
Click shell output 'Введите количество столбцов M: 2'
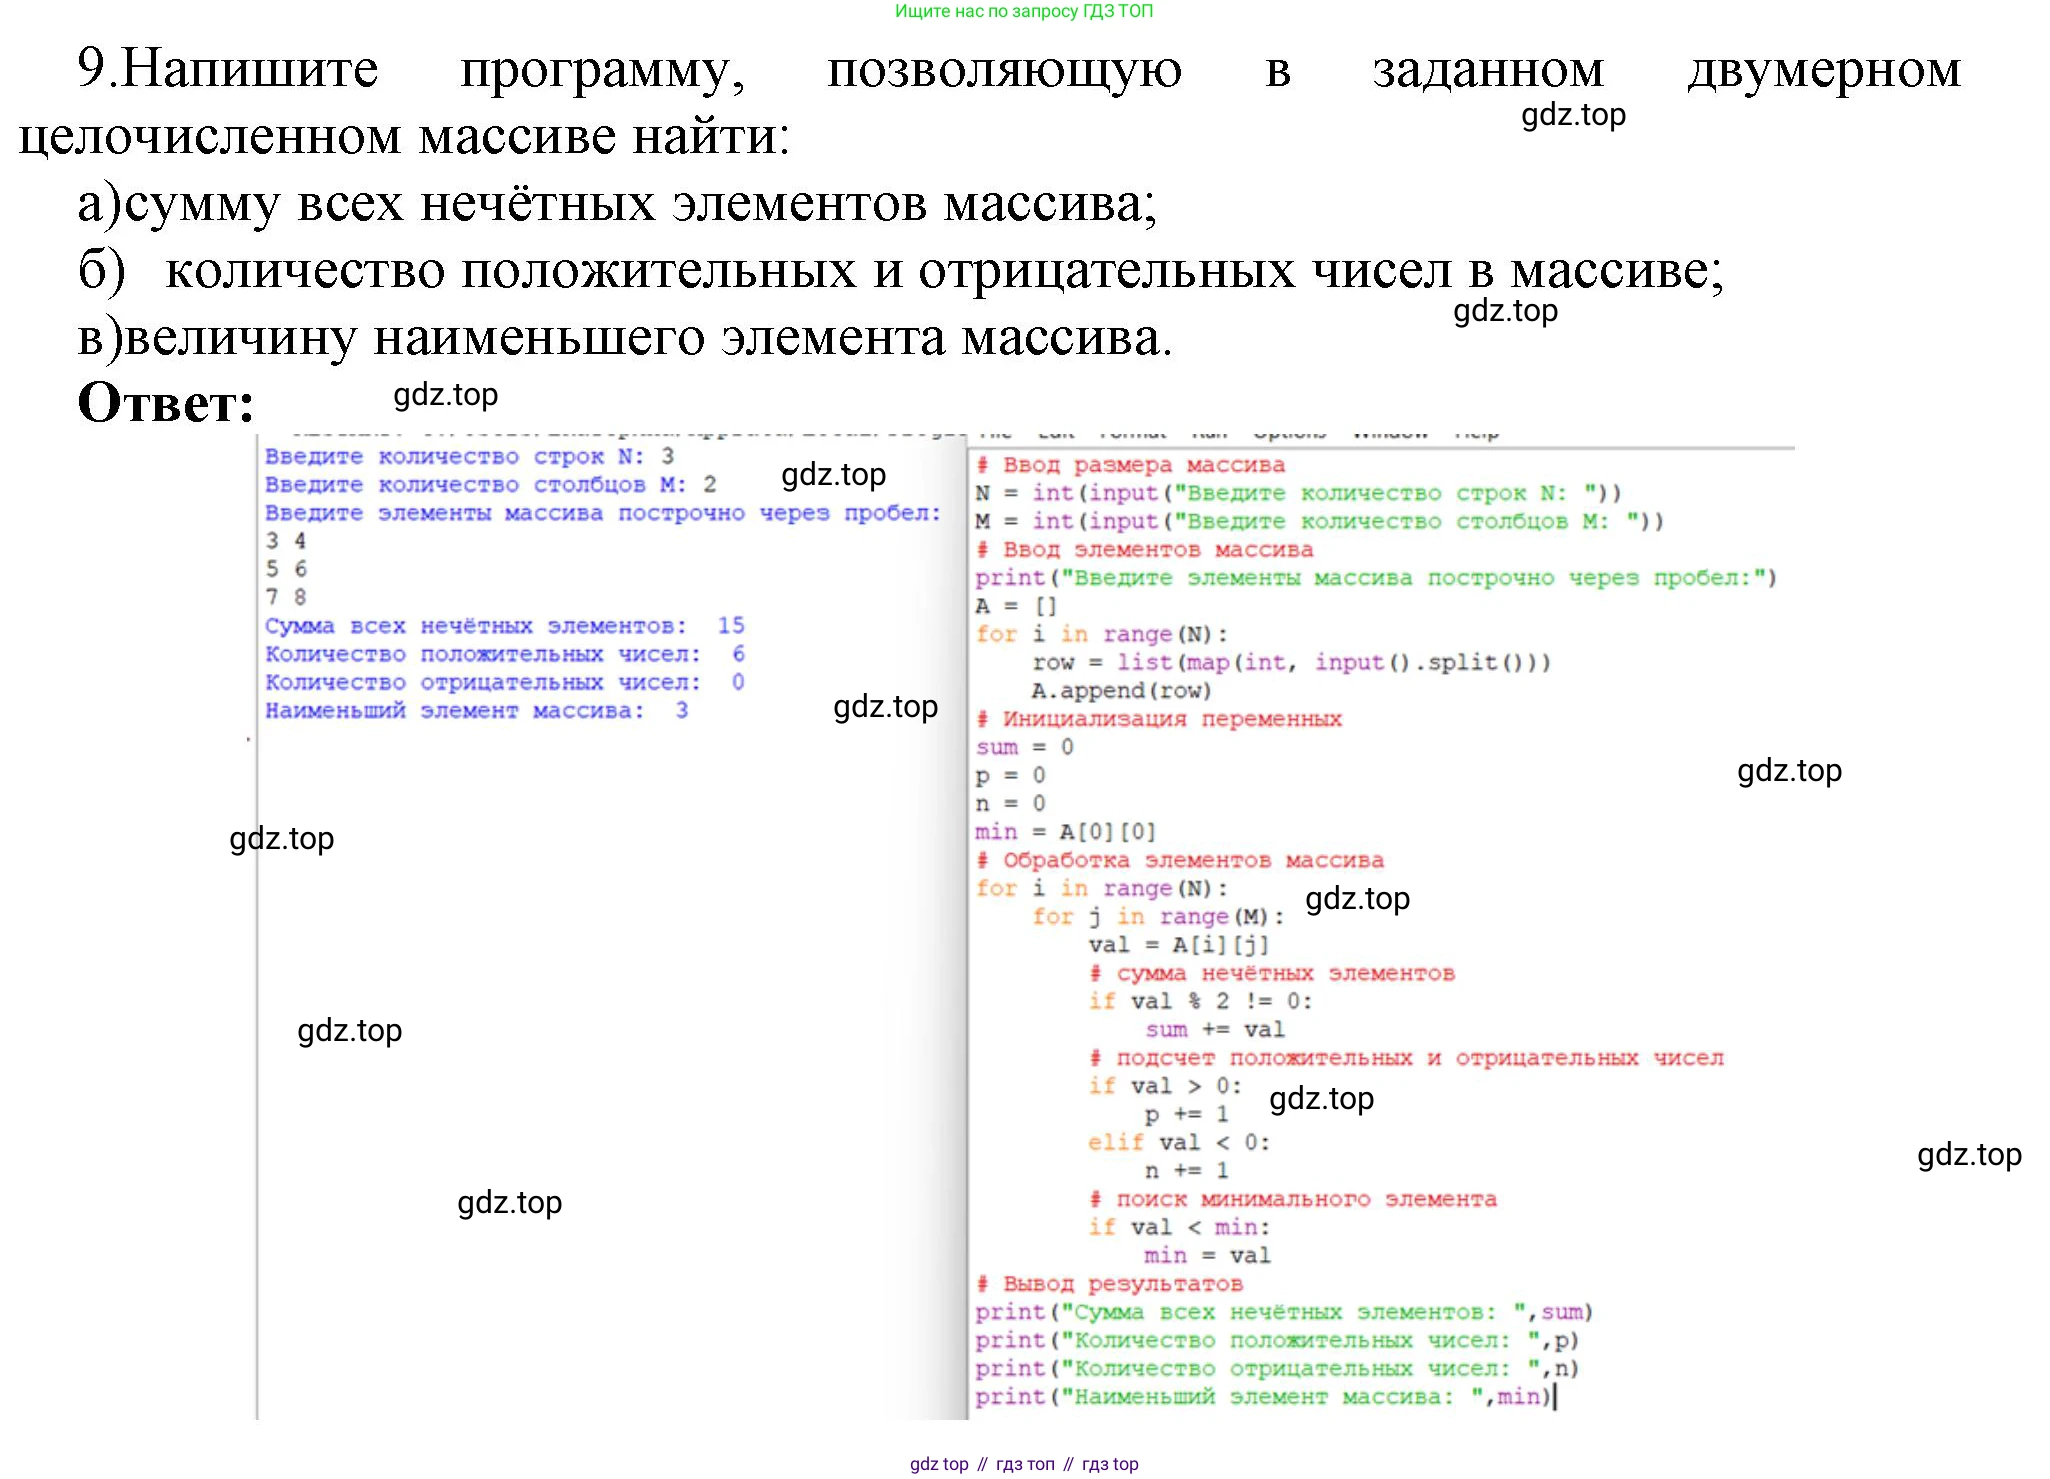(x=491, y=485)
